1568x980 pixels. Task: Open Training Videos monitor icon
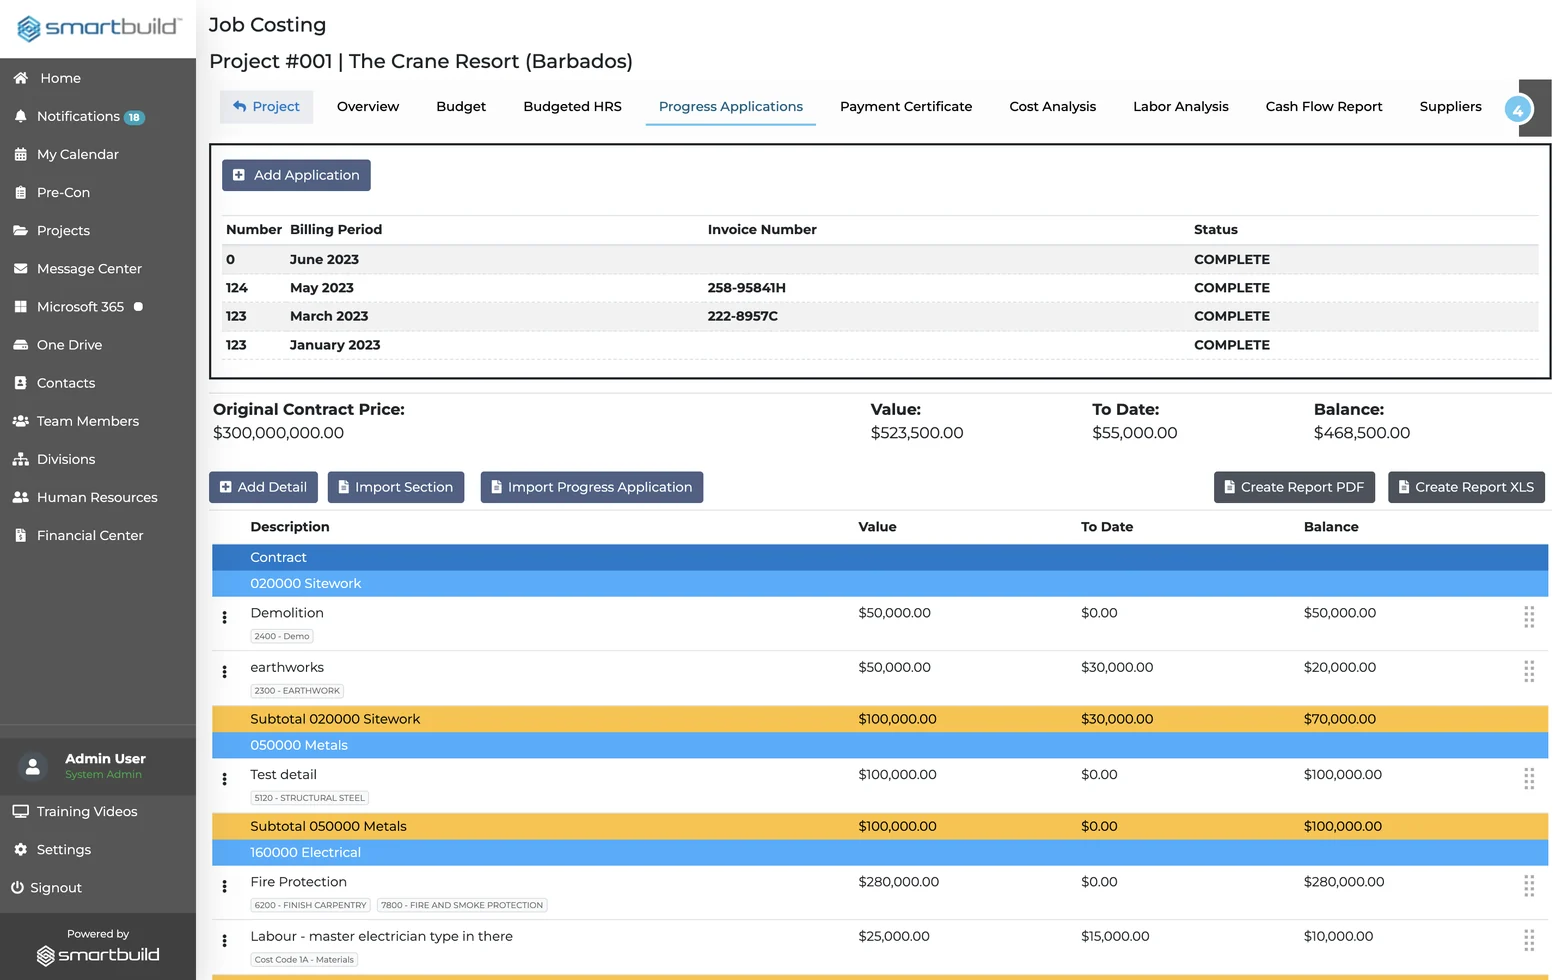point(20,811)
